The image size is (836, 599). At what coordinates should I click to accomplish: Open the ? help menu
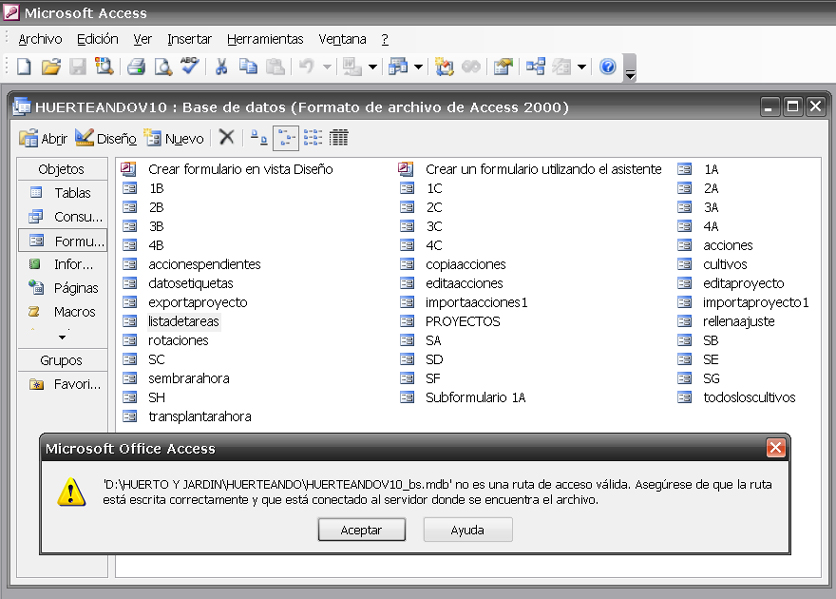pos(385,39)
